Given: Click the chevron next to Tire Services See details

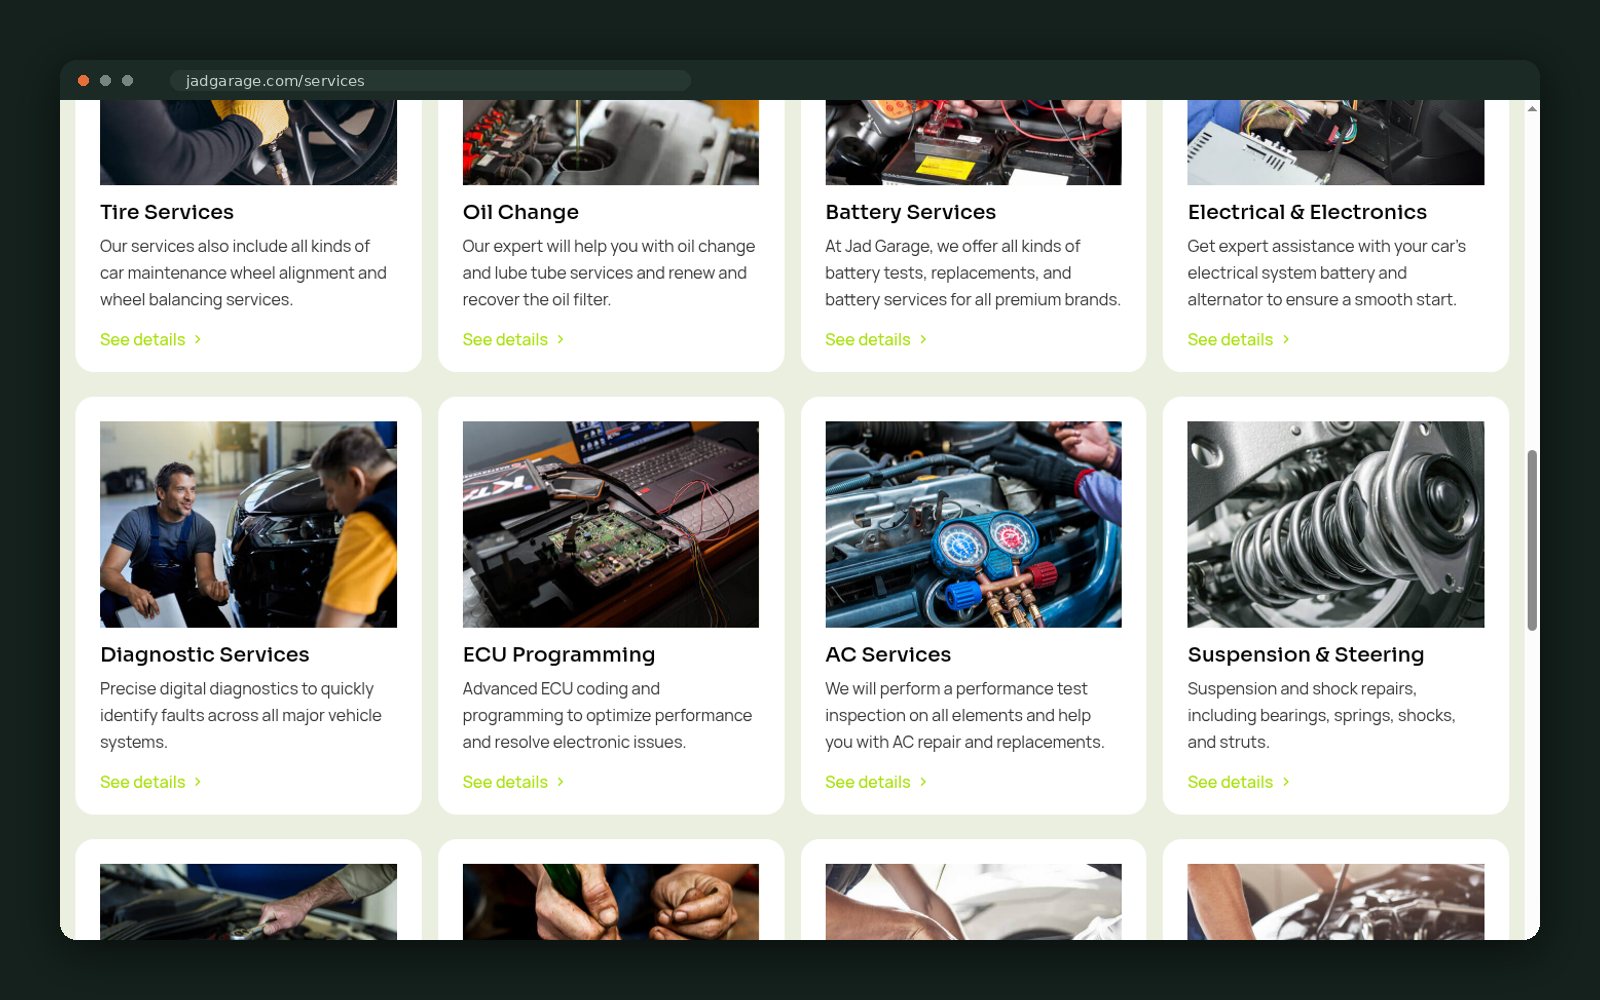Looking at the screenshot, I should coord(198,340).
